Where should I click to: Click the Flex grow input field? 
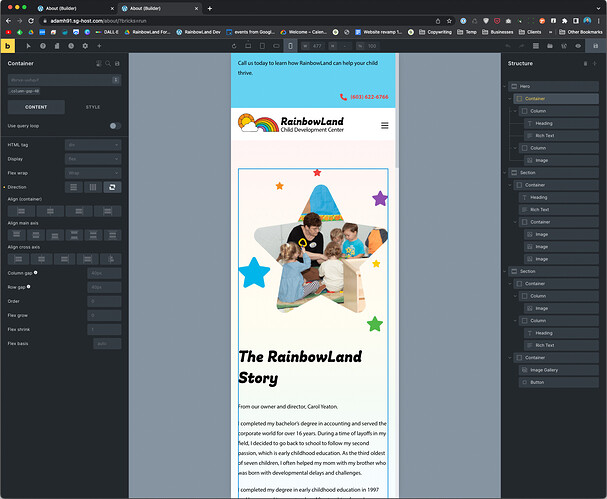104,316
